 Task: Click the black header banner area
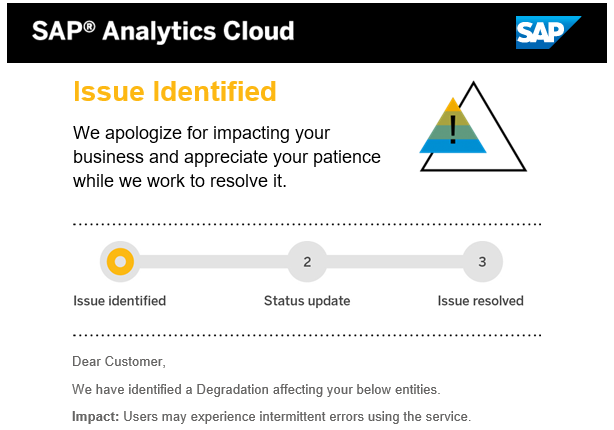[x=307, y=33]
